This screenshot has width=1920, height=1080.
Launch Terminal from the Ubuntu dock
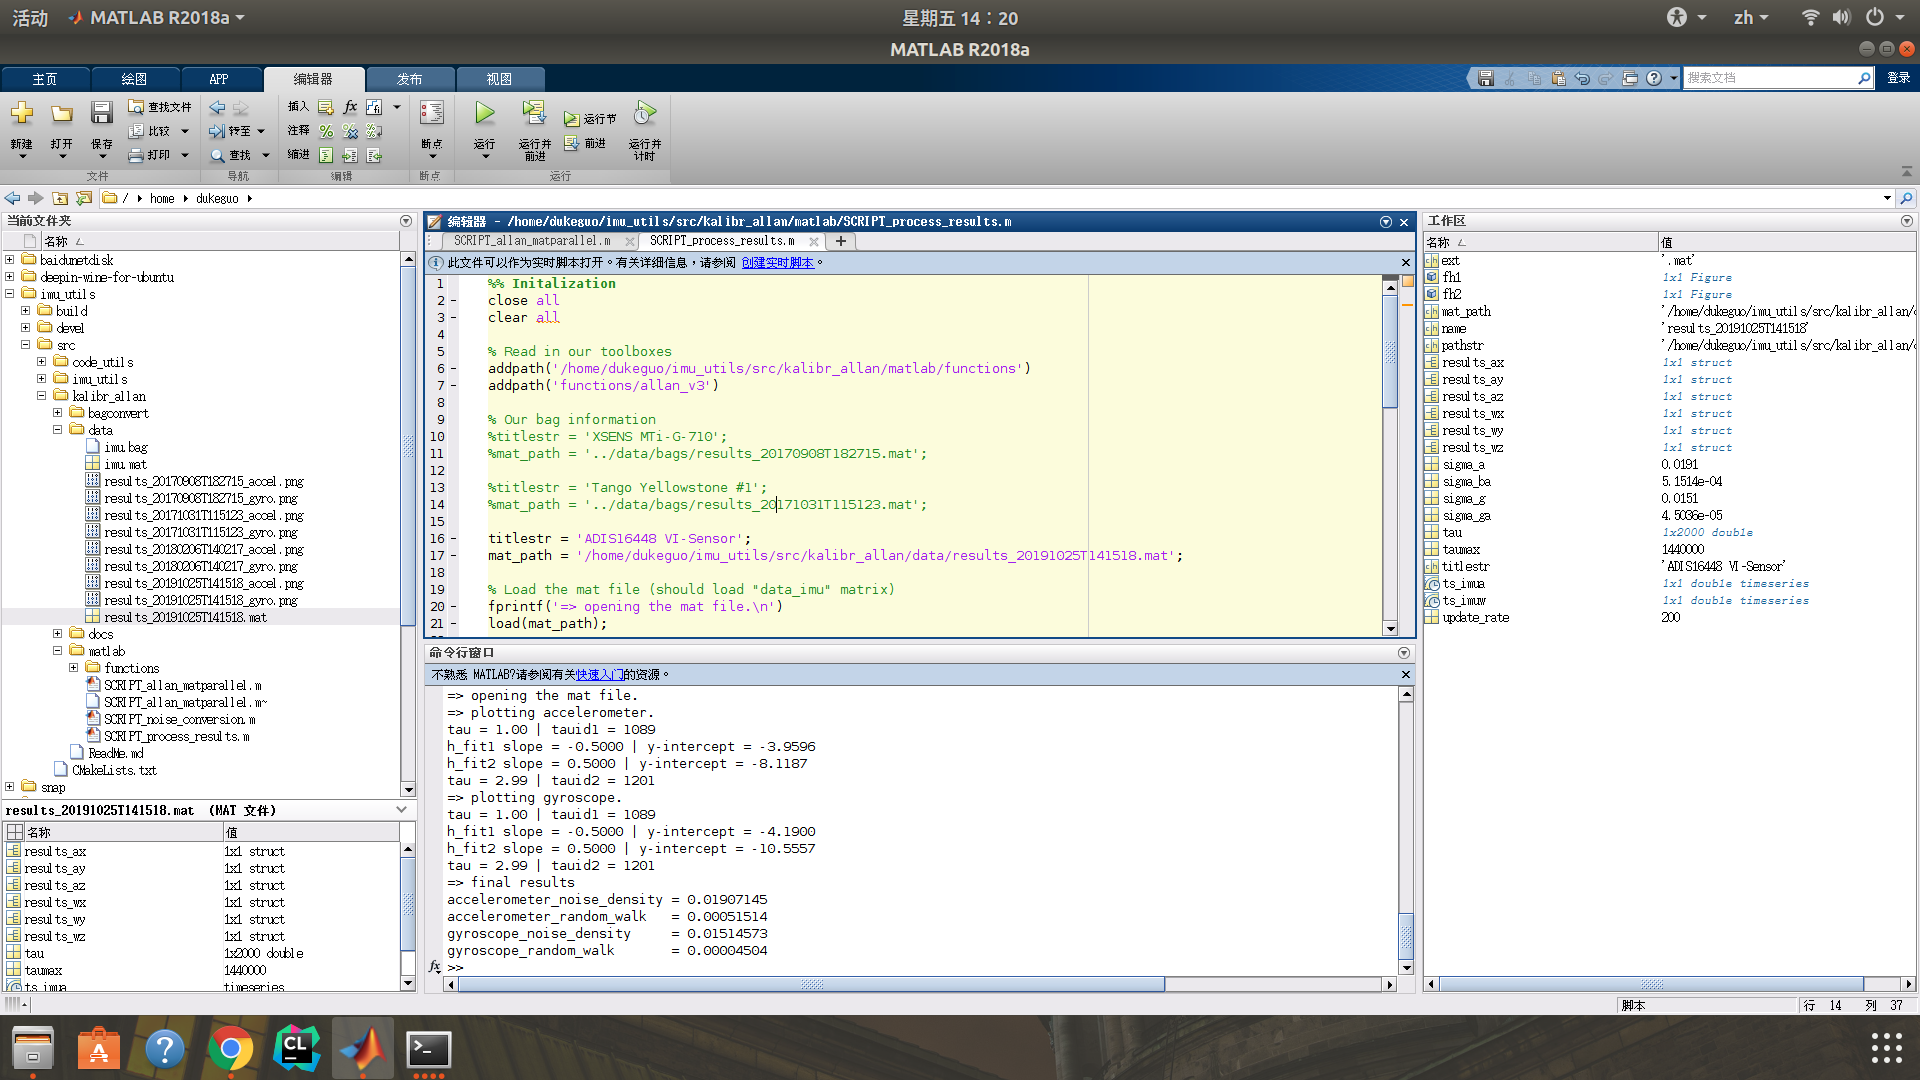[x=429, y=1049]
